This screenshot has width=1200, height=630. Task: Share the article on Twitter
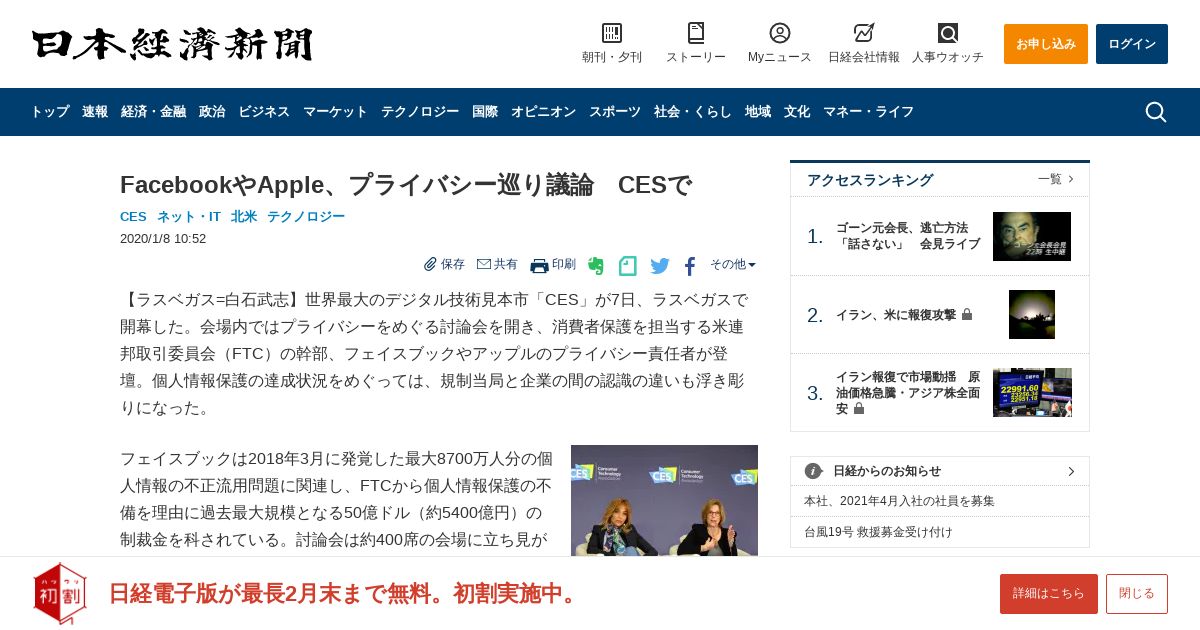click(660, 266)
